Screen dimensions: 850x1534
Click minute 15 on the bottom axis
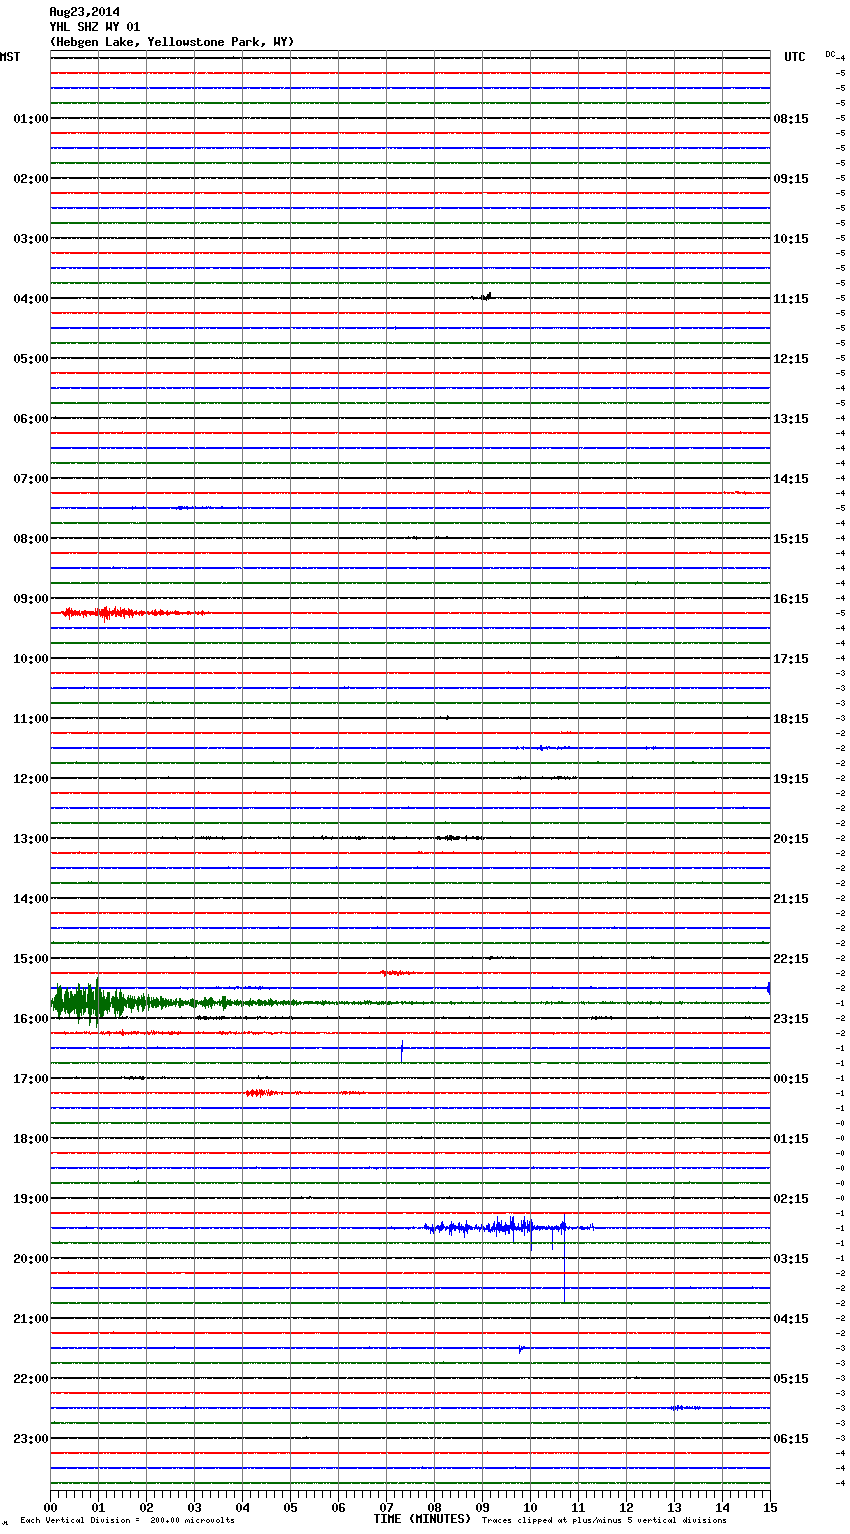click(x=770, y=1506)
